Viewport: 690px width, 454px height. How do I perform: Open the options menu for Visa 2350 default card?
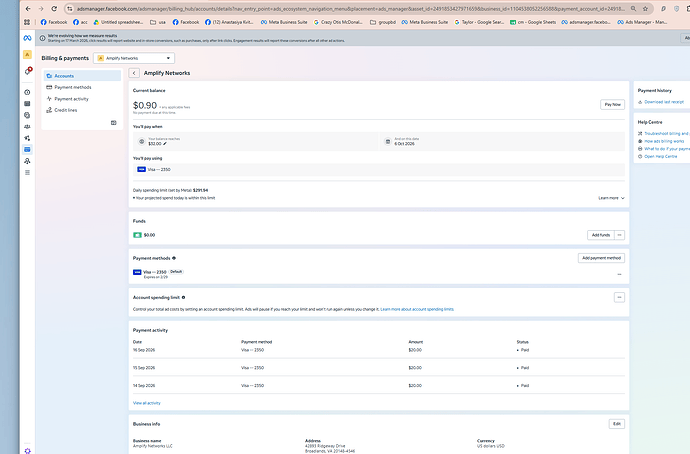(619, 275)
